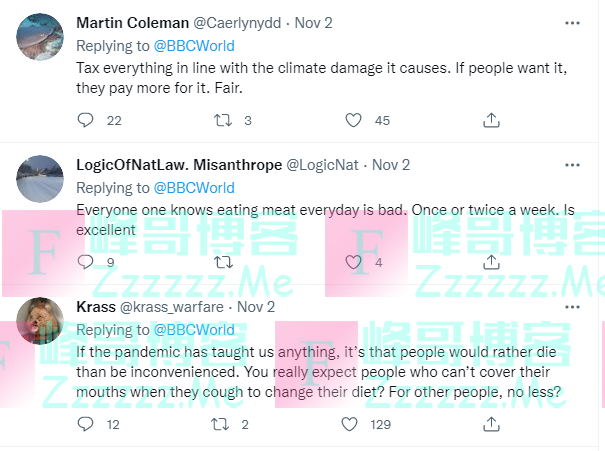Viewport: 605px width, 451px height.
Task: Open LogicOfNatLaw's profile avatar
Action: (43, 180)
